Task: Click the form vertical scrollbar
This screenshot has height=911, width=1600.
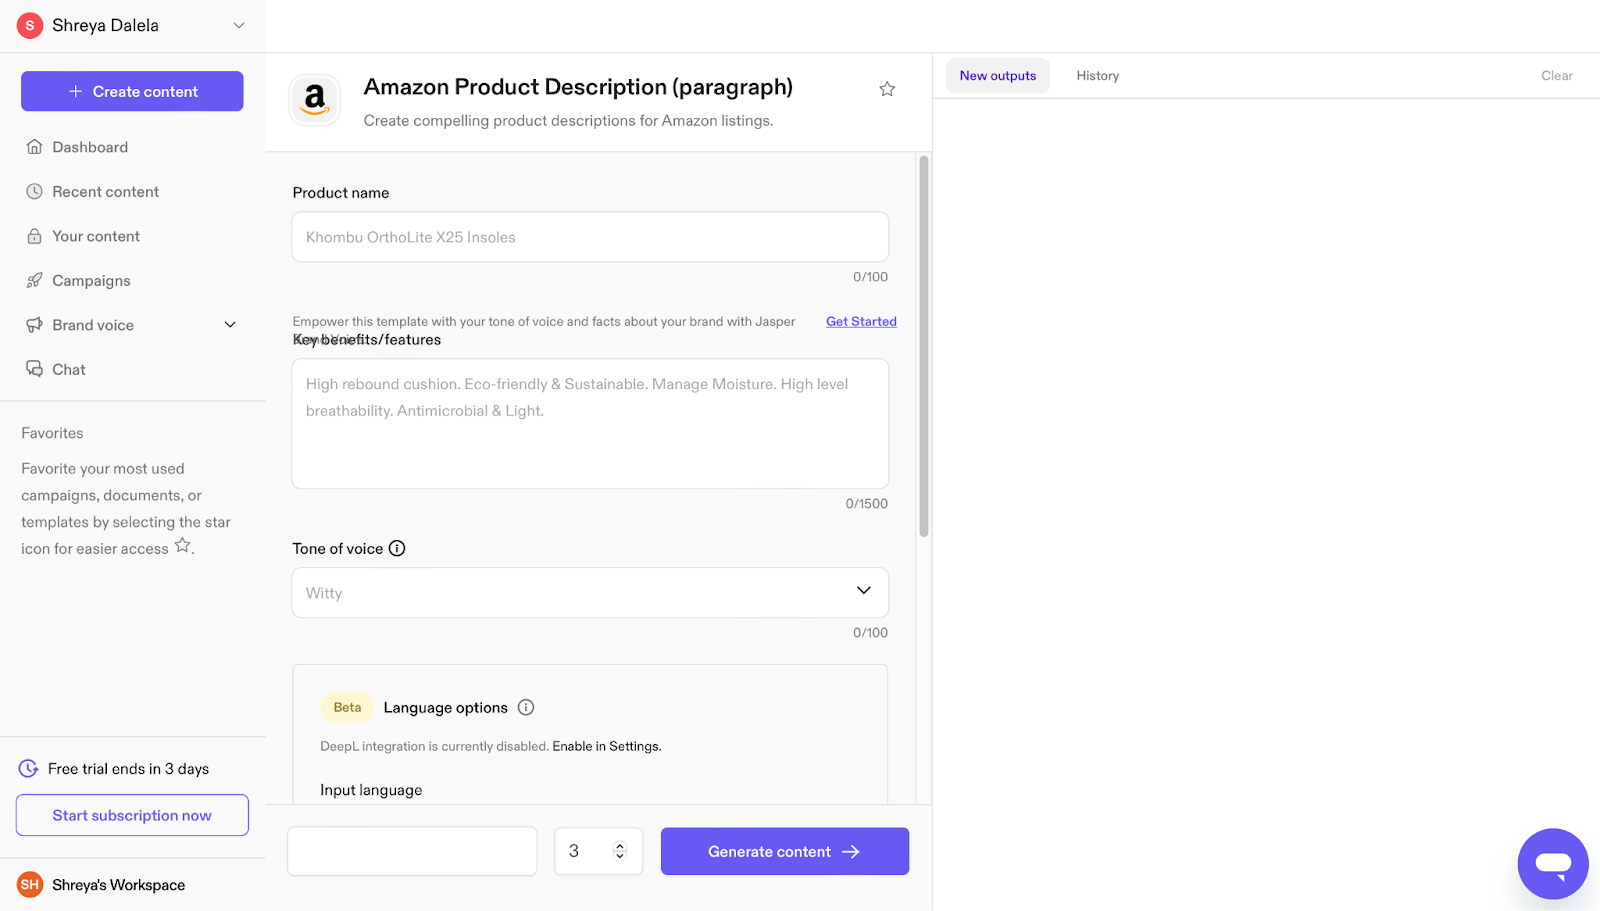Action: click(924, 346)
